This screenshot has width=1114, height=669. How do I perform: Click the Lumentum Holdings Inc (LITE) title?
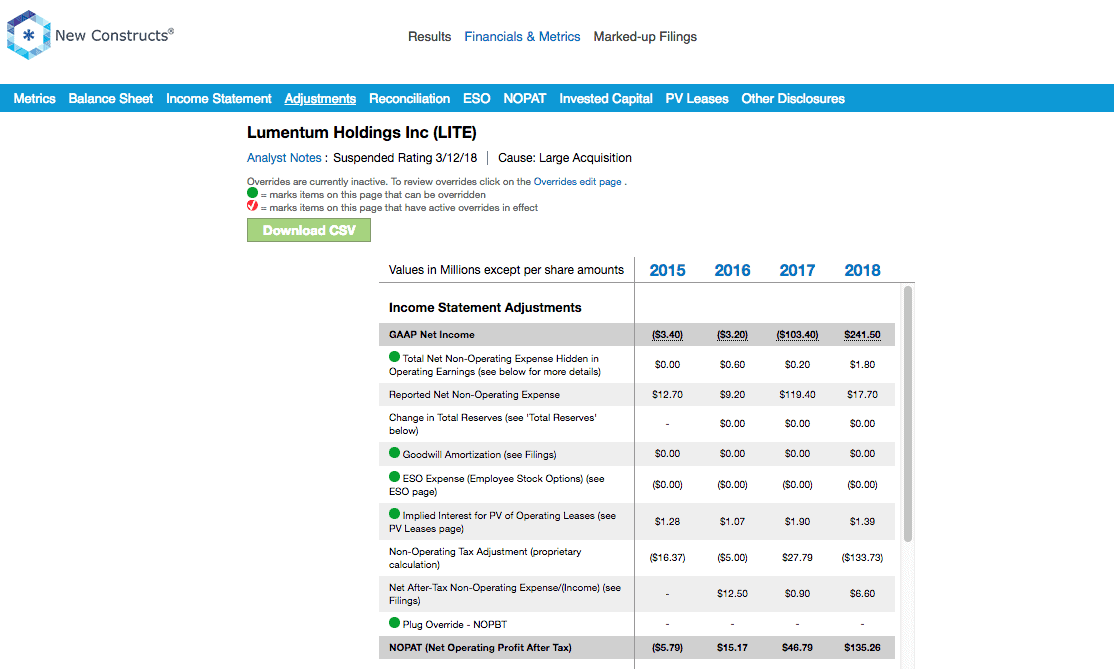coord(362,133)
